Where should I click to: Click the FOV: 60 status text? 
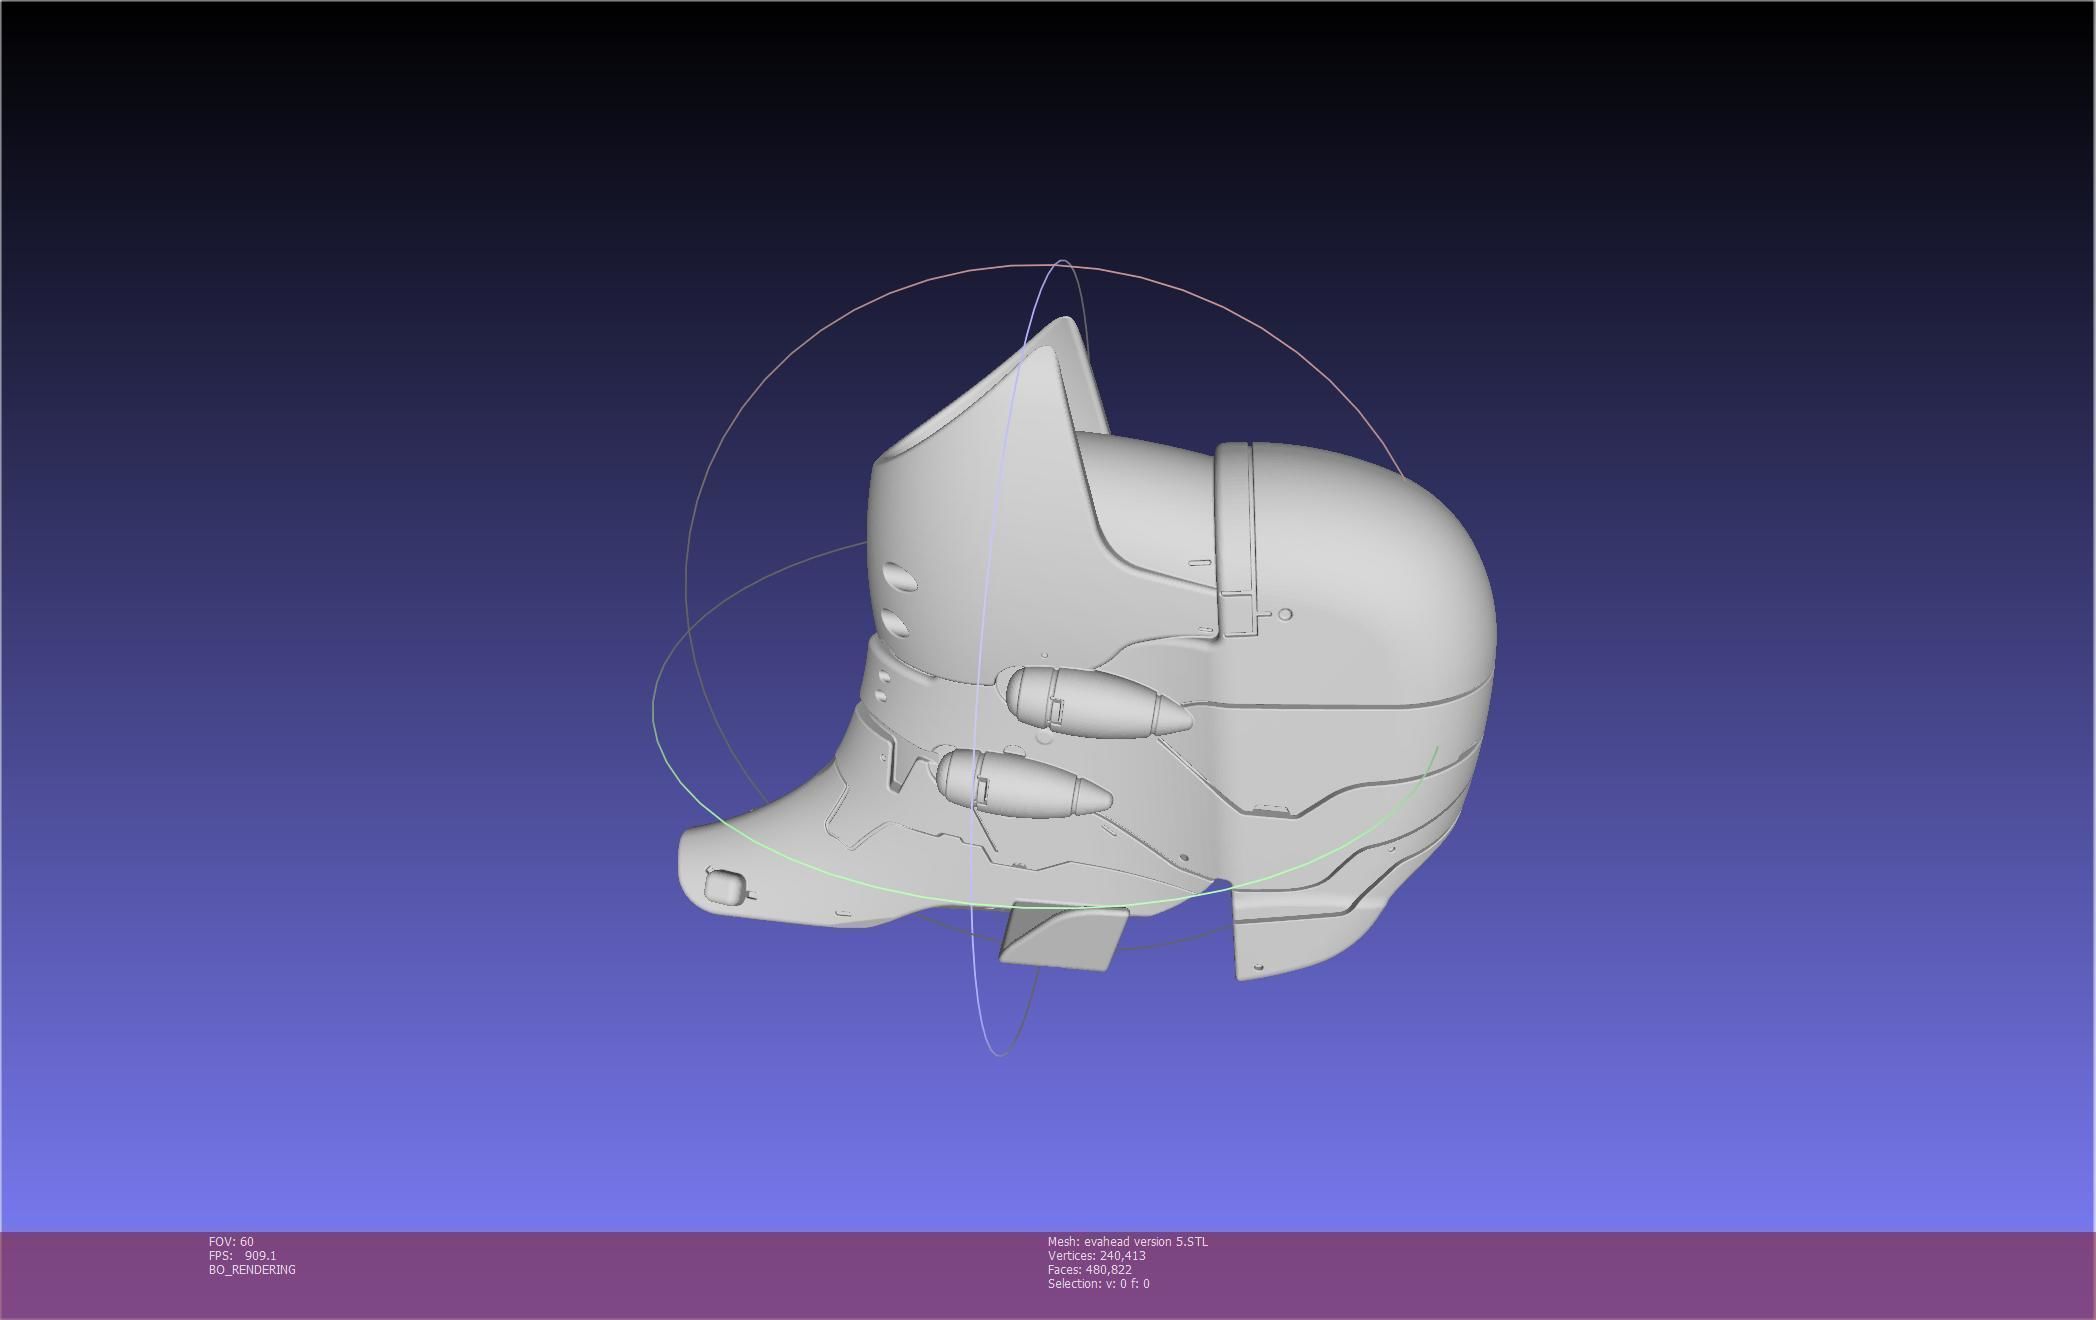pos(231,1241)
